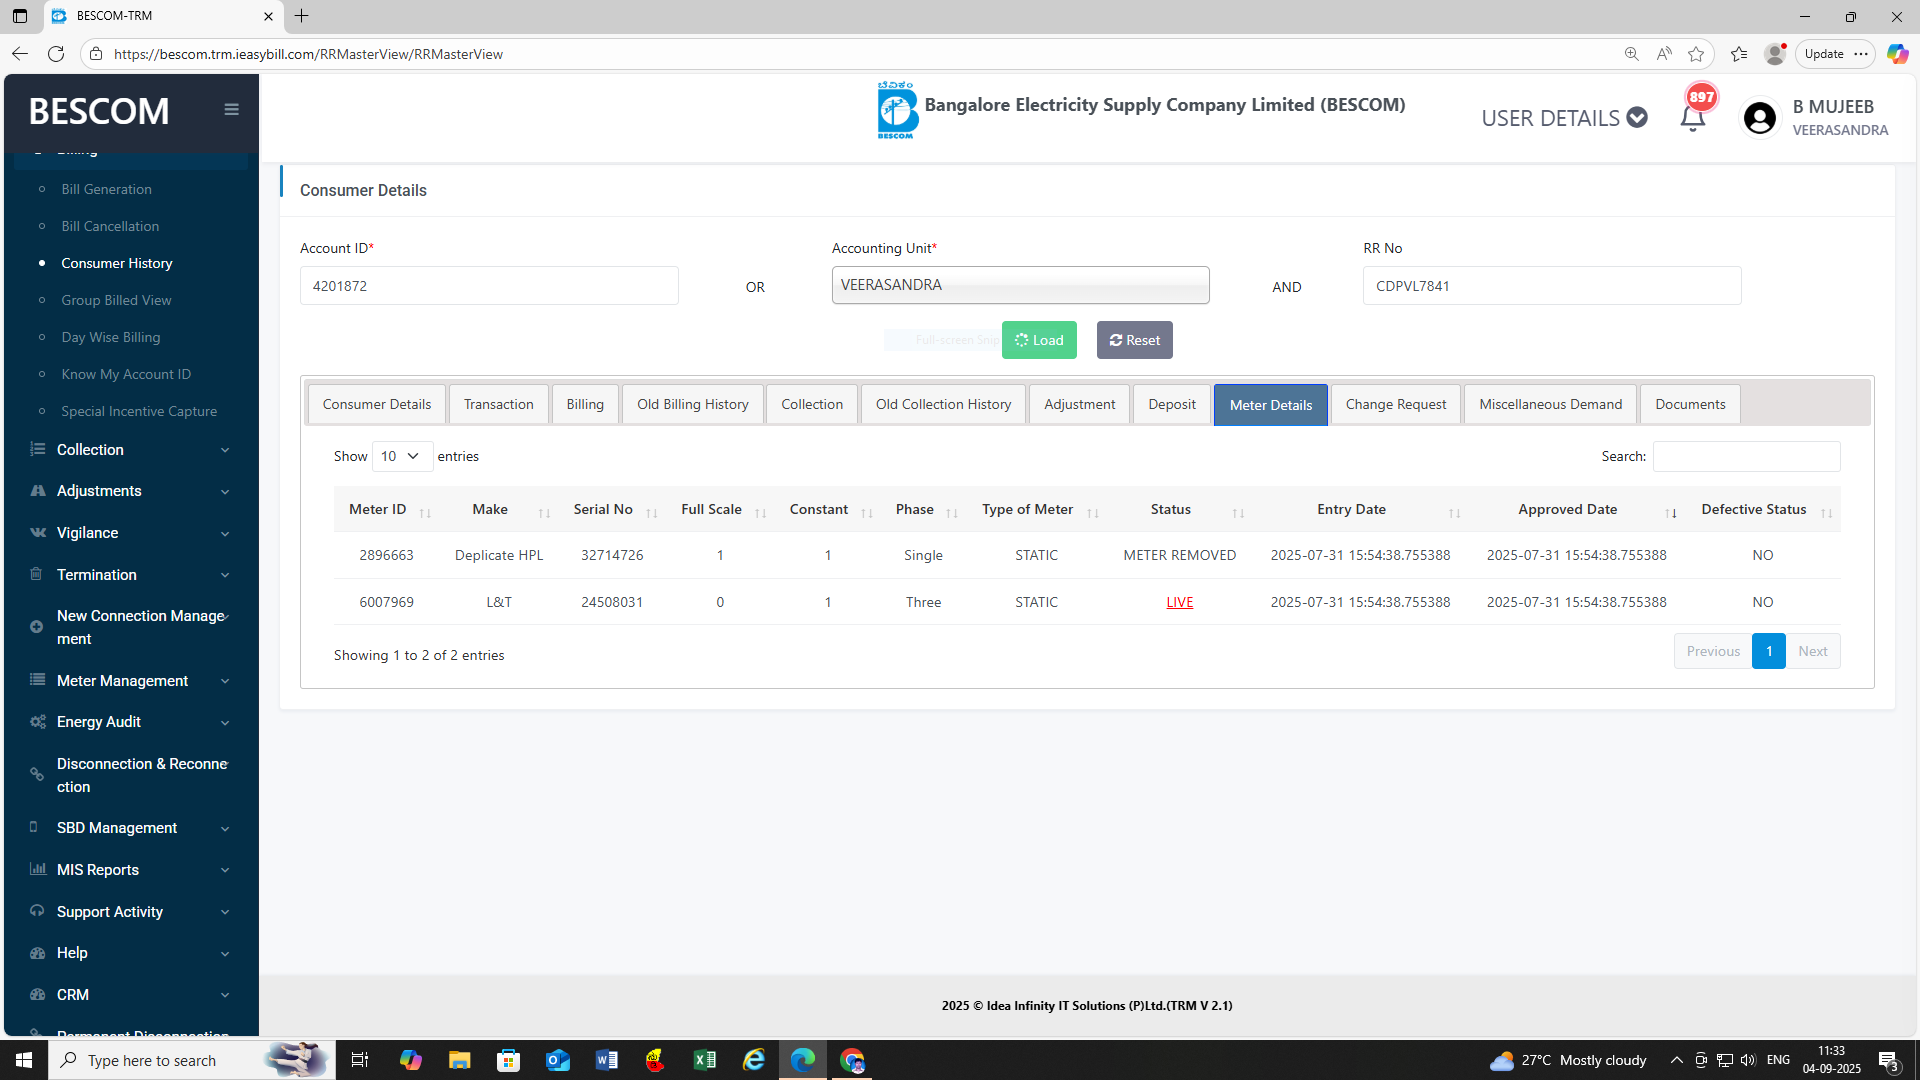Click the BESCOM logo in header
This screenshot has height=1080, width=1920.
tap(896, 111)
